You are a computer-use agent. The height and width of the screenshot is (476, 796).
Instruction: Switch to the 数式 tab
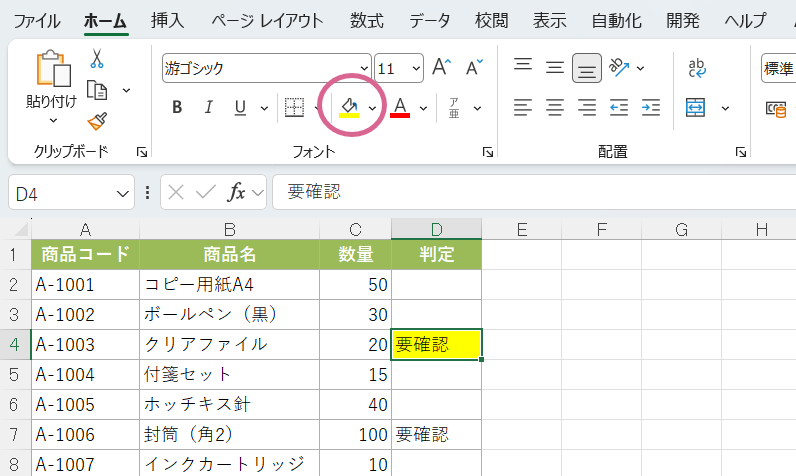(367, 21)
